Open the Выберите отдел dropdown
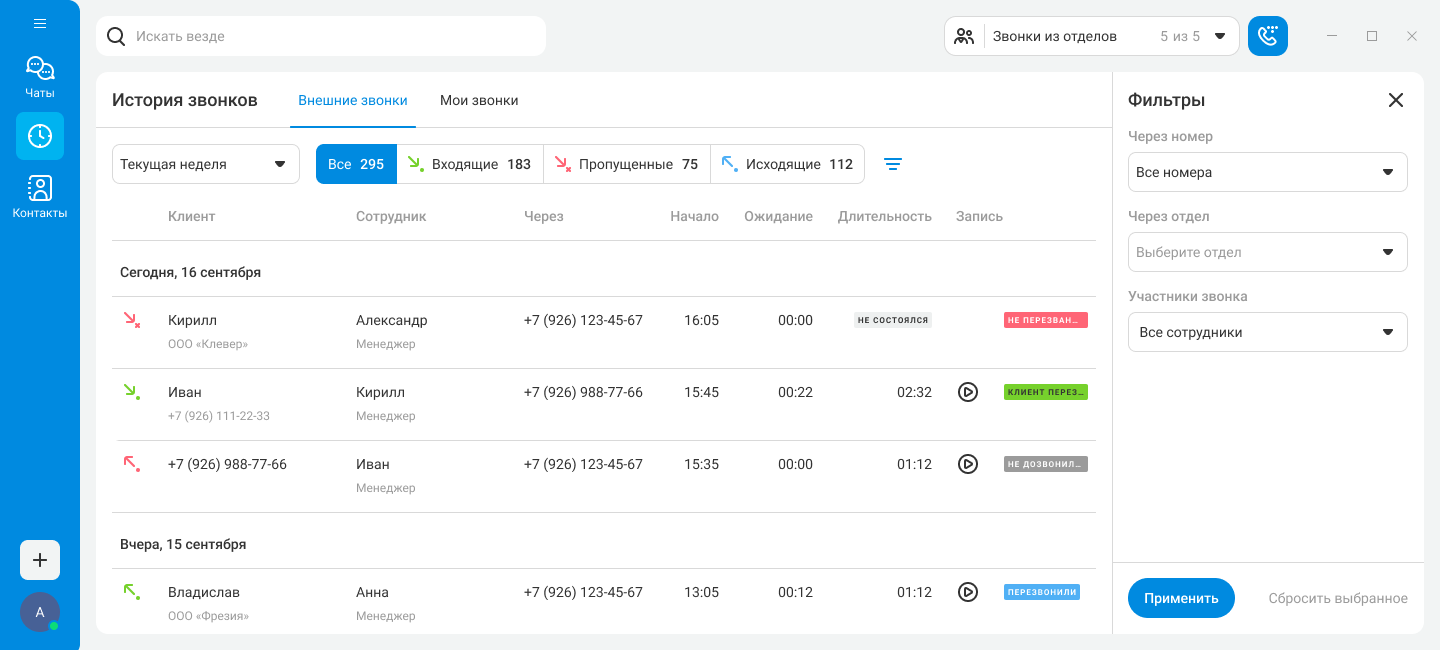 (x=1267, y=252)
